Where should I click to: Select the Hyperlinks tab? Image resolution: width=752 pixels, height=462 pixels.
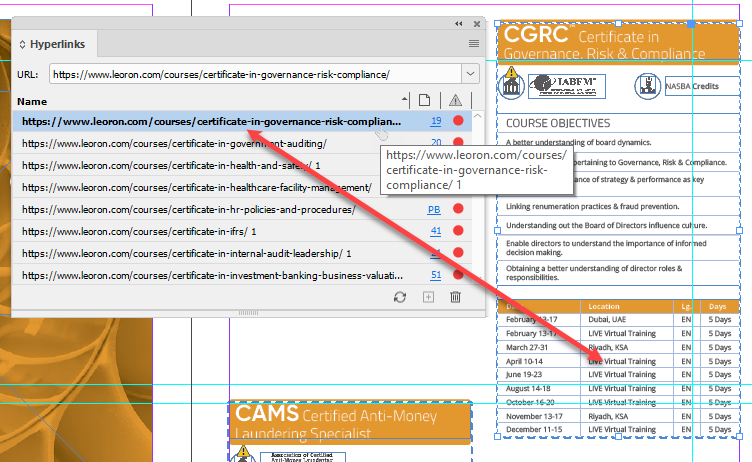[x=54, y=44]
